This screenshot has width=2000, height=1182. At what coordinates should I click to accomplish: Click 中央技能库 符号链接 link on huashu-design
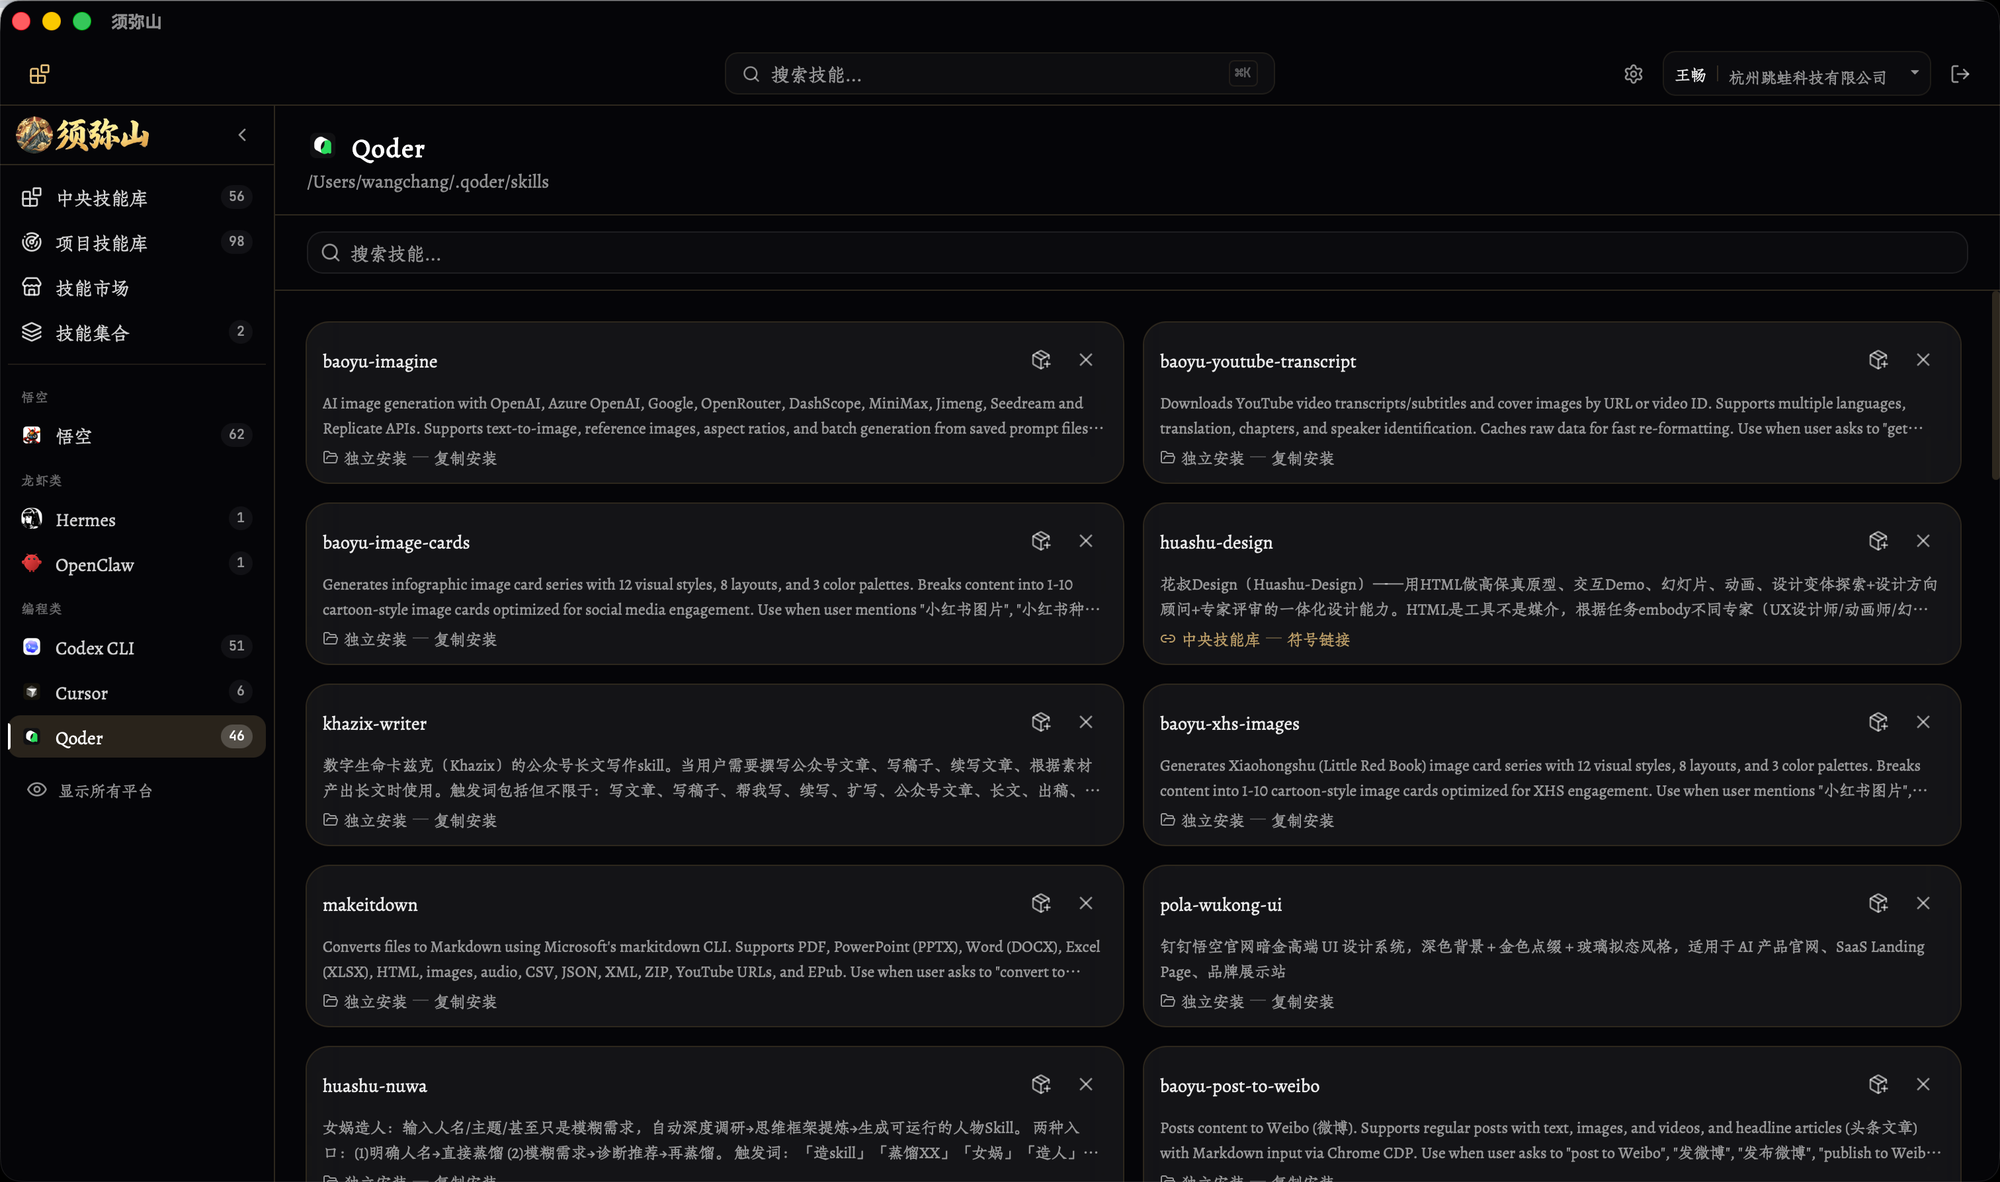[x=1255, y=640]
